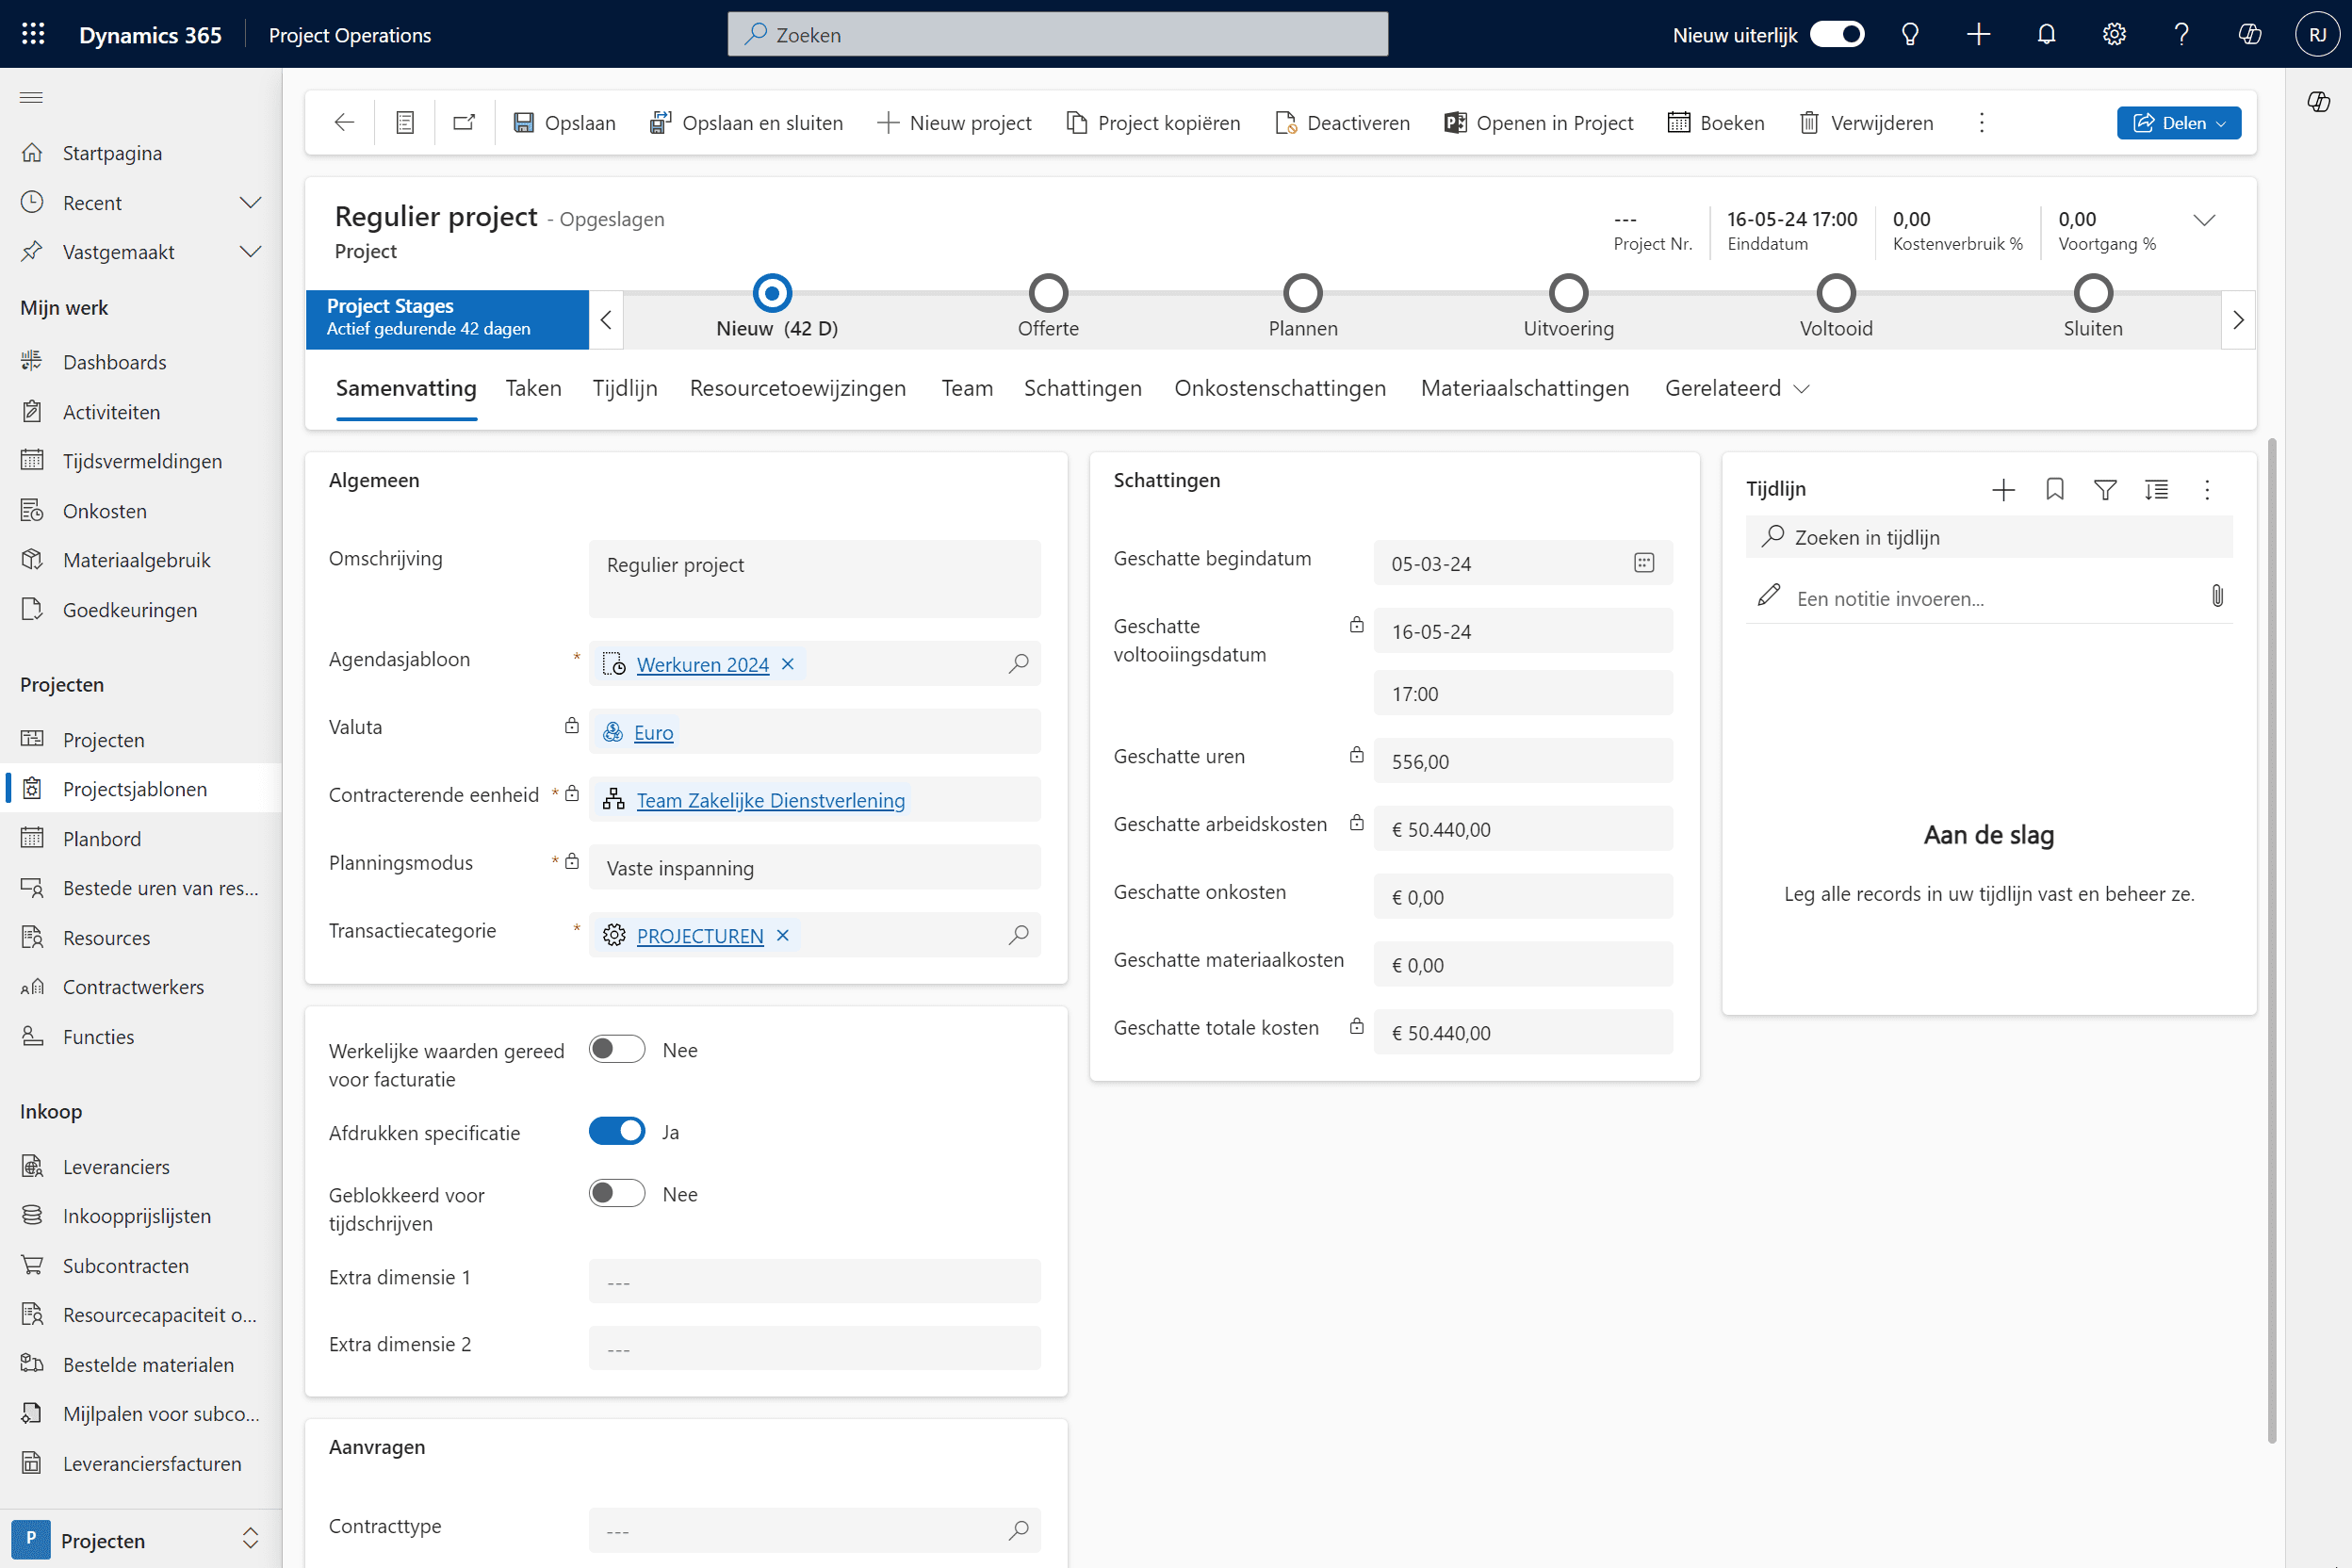Screen dimensions: 2352x1568
Task: Open the Euro currency link
Action: pyautogui.click(x=653, y=732)
